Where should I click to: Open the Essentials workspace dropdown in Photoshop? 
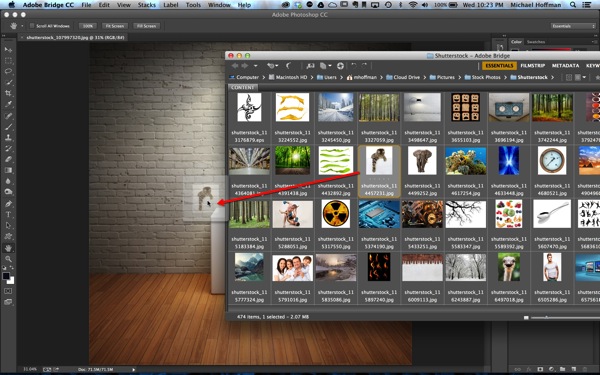(x=573, y=26)
